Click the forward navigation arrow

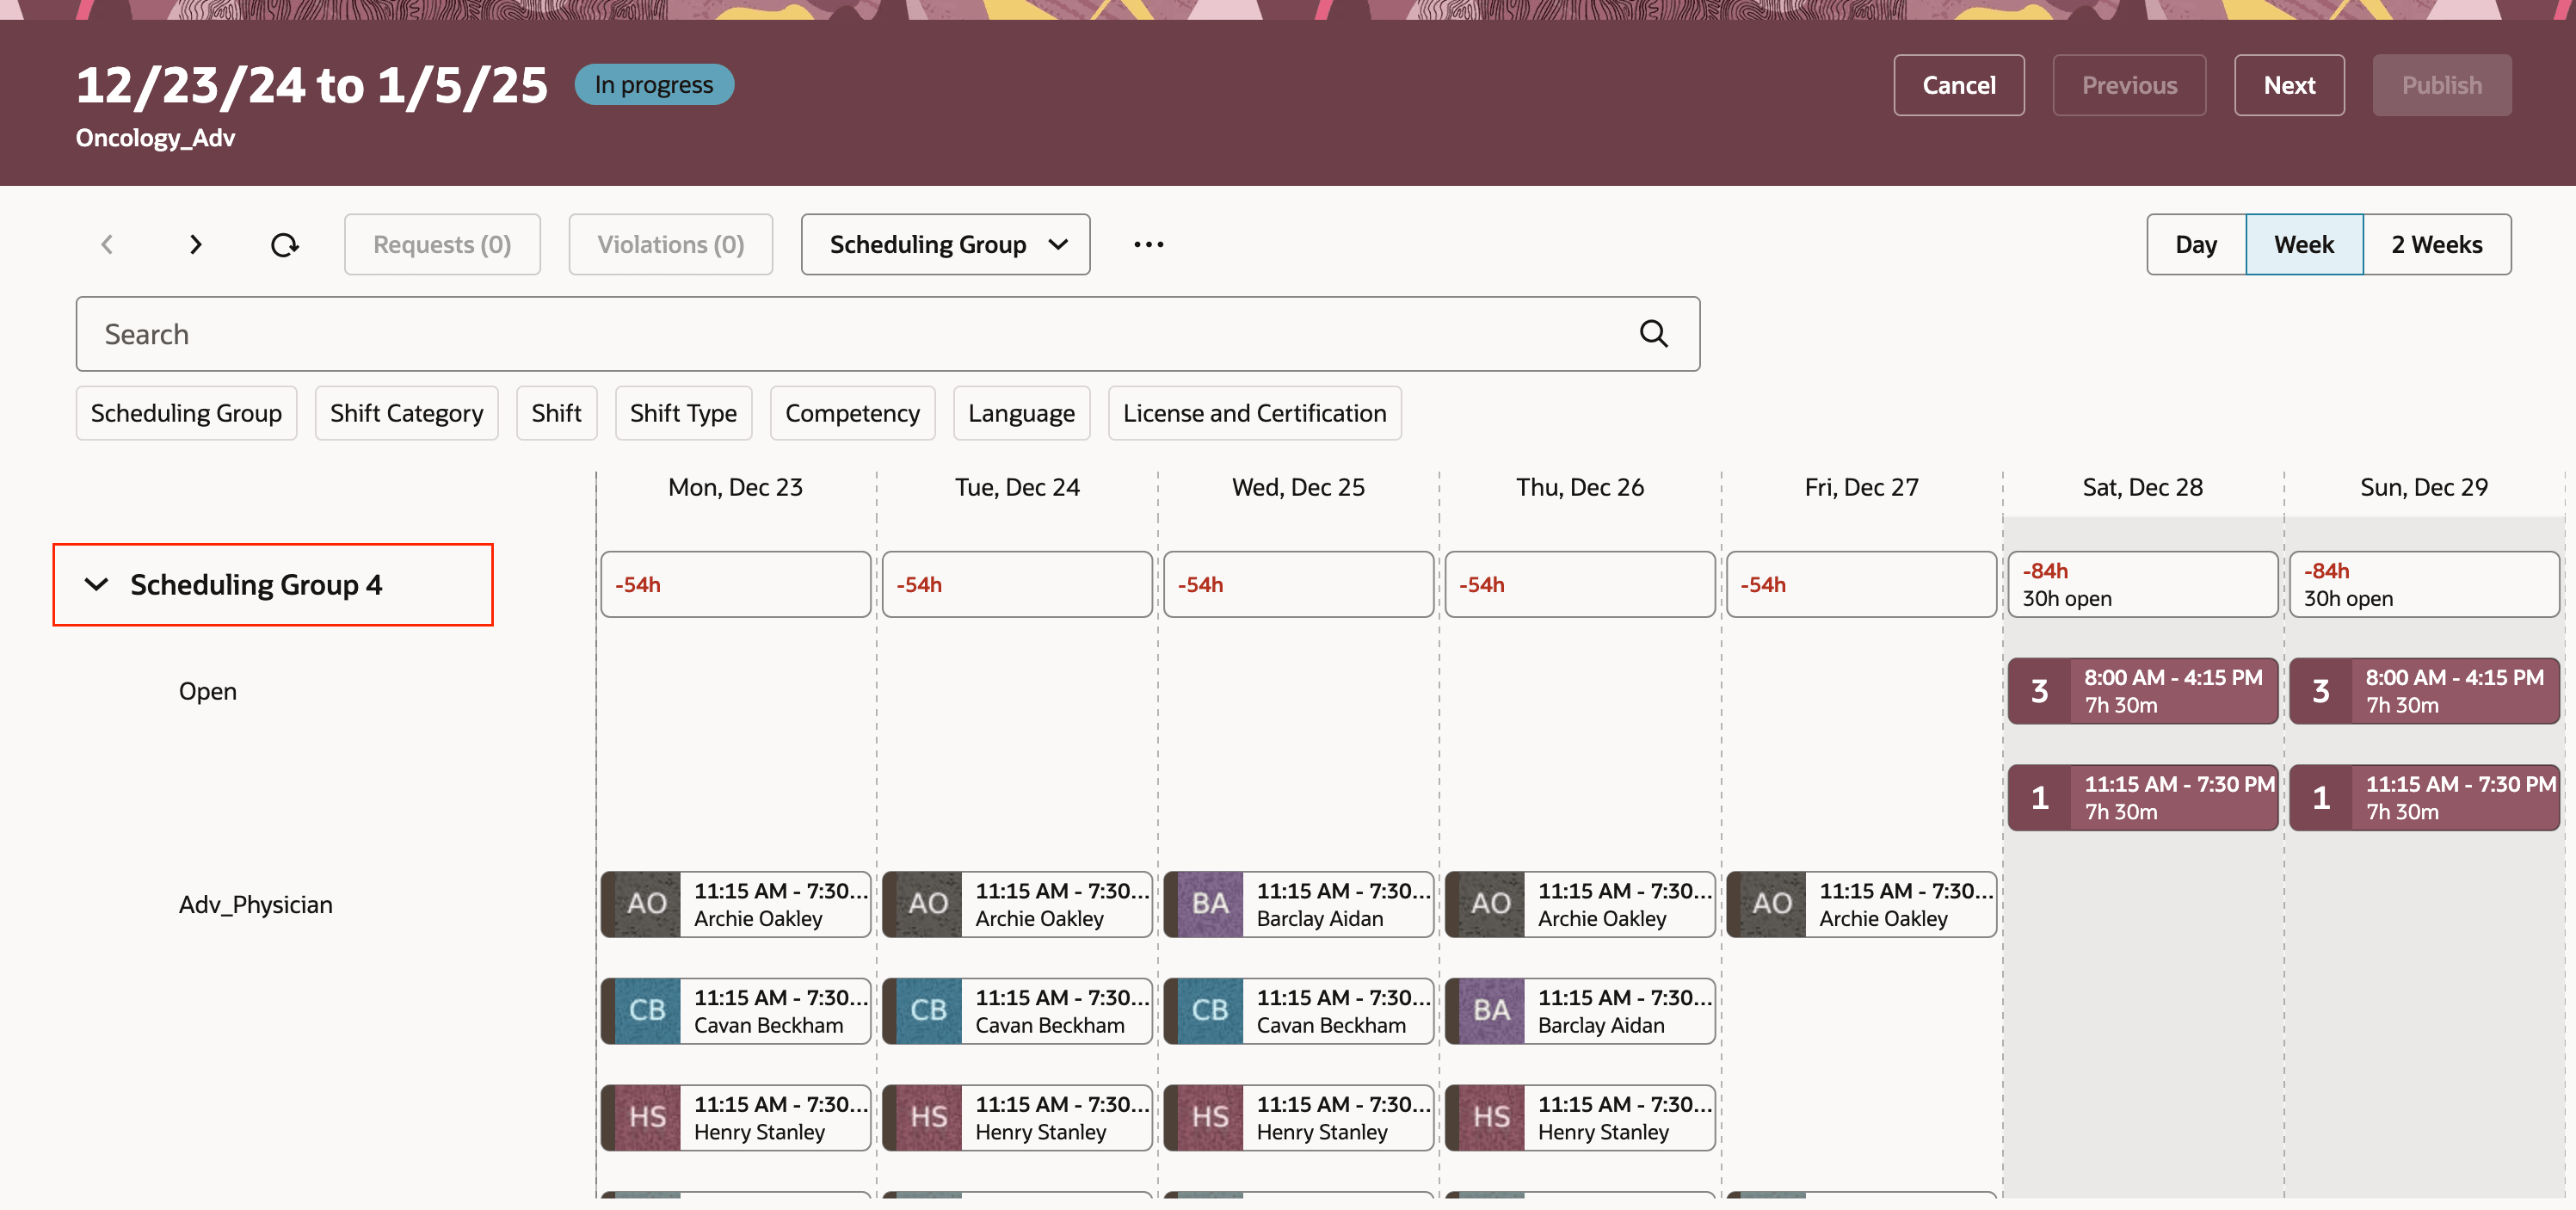[x=196, y=244]
